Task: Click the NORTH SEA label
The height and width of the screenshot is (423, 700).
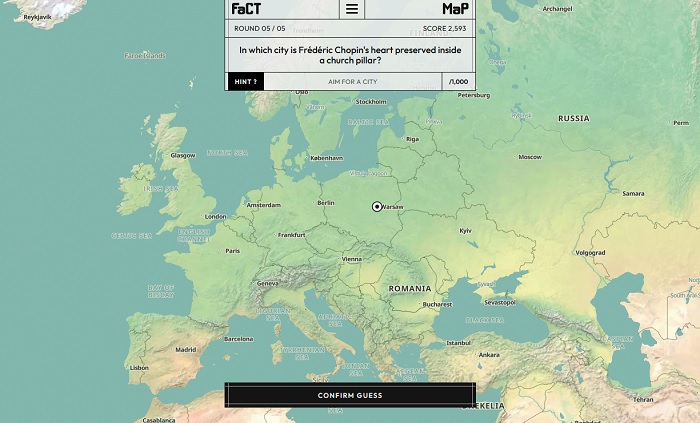Action: click(227, 153)
